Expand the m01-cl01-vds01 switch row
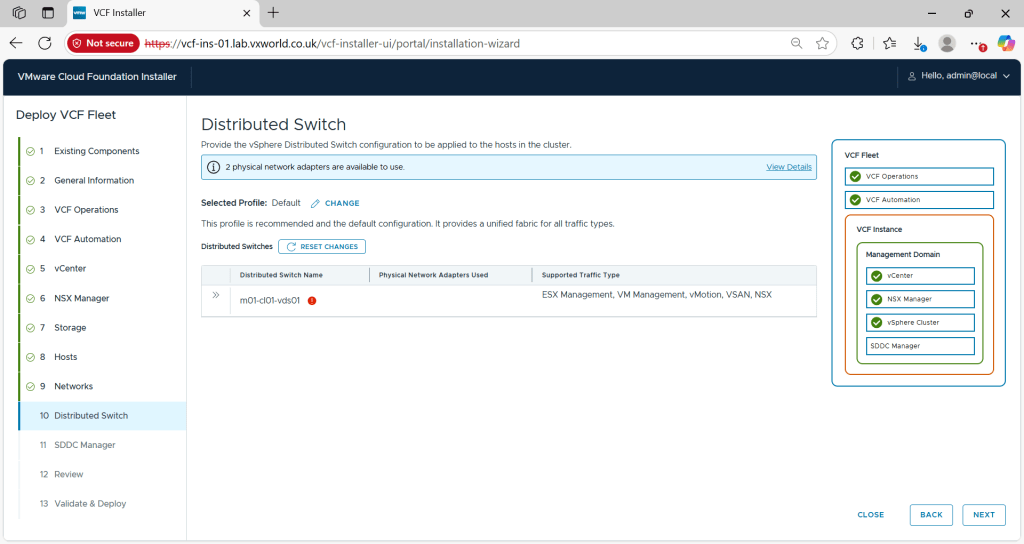Image resolution: width=1024 pixels, height=544 pixels. 215,295
